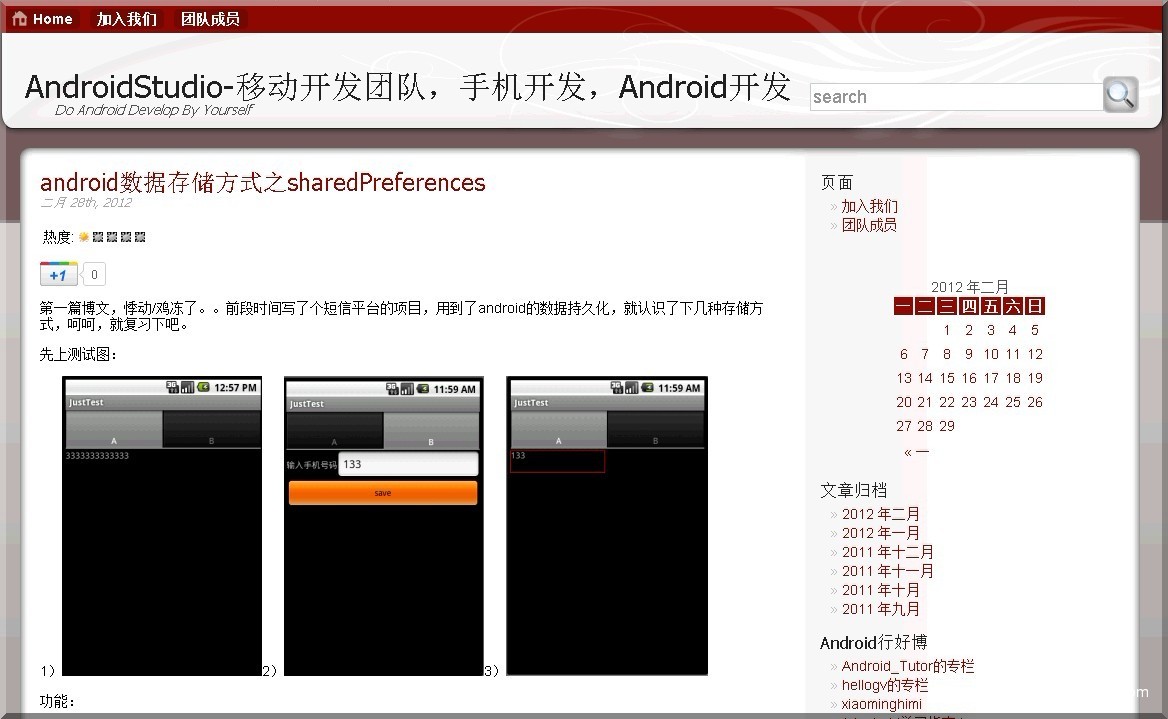Open Android_Tutor的专栏 blog link
This screenshot has width=1168, height=719.
coord(908,666)
